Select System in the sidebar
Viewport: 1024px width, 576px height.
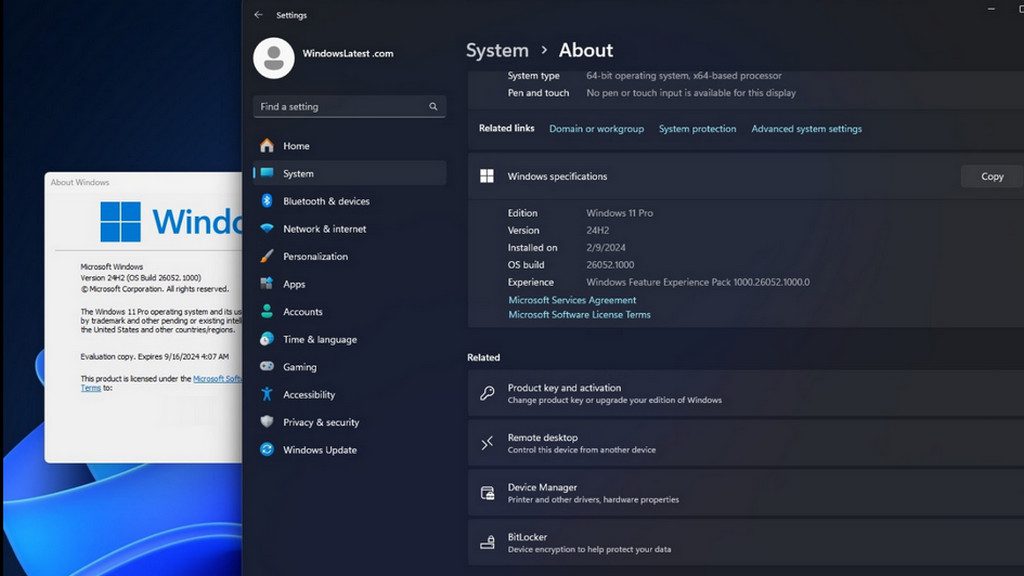point(349,173)
